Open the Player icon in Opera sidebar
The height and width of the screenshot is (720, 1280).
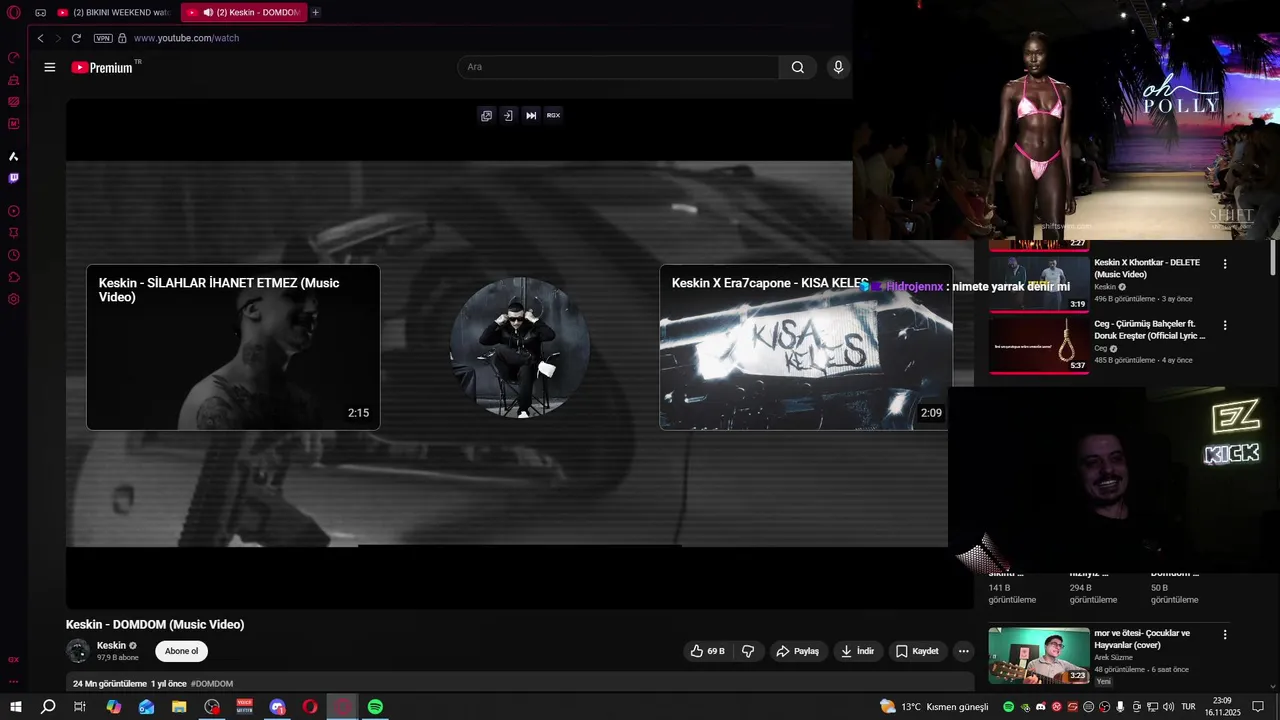pos(14,211)
